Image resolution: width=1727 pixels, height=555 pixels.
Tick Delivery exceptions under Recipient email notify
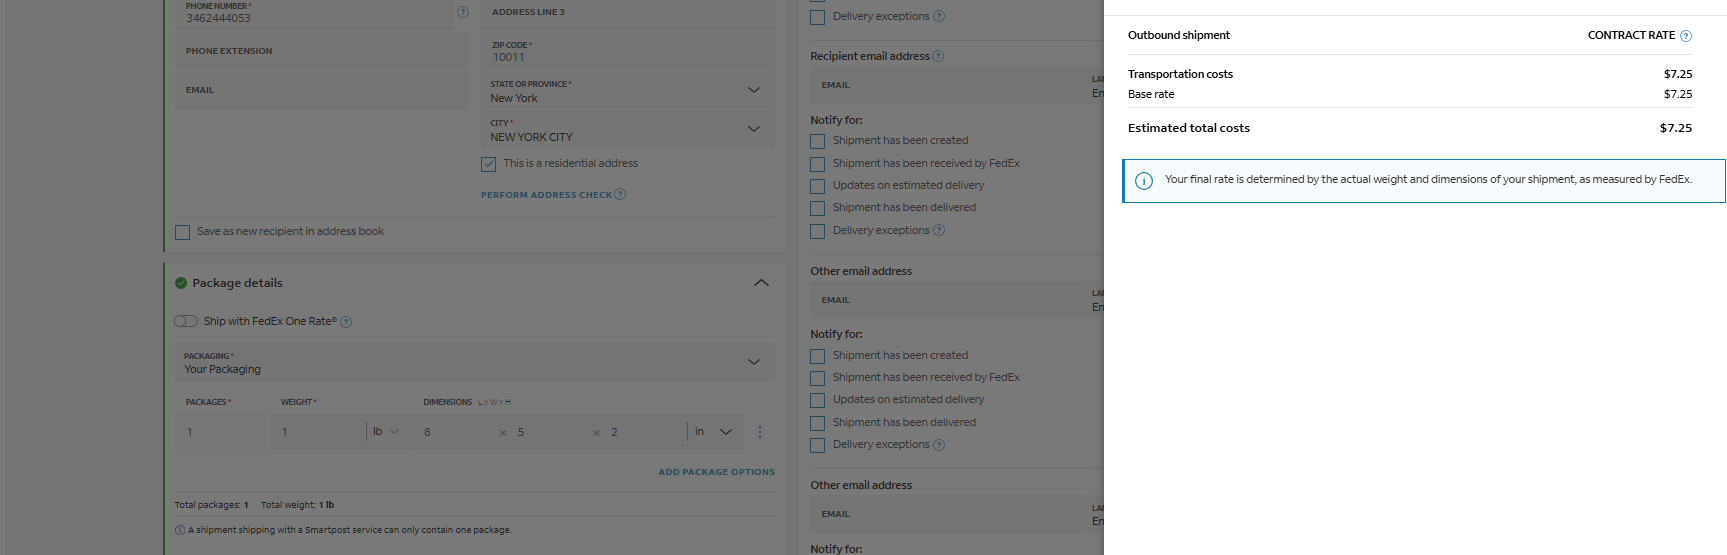(x=817, y=231)
